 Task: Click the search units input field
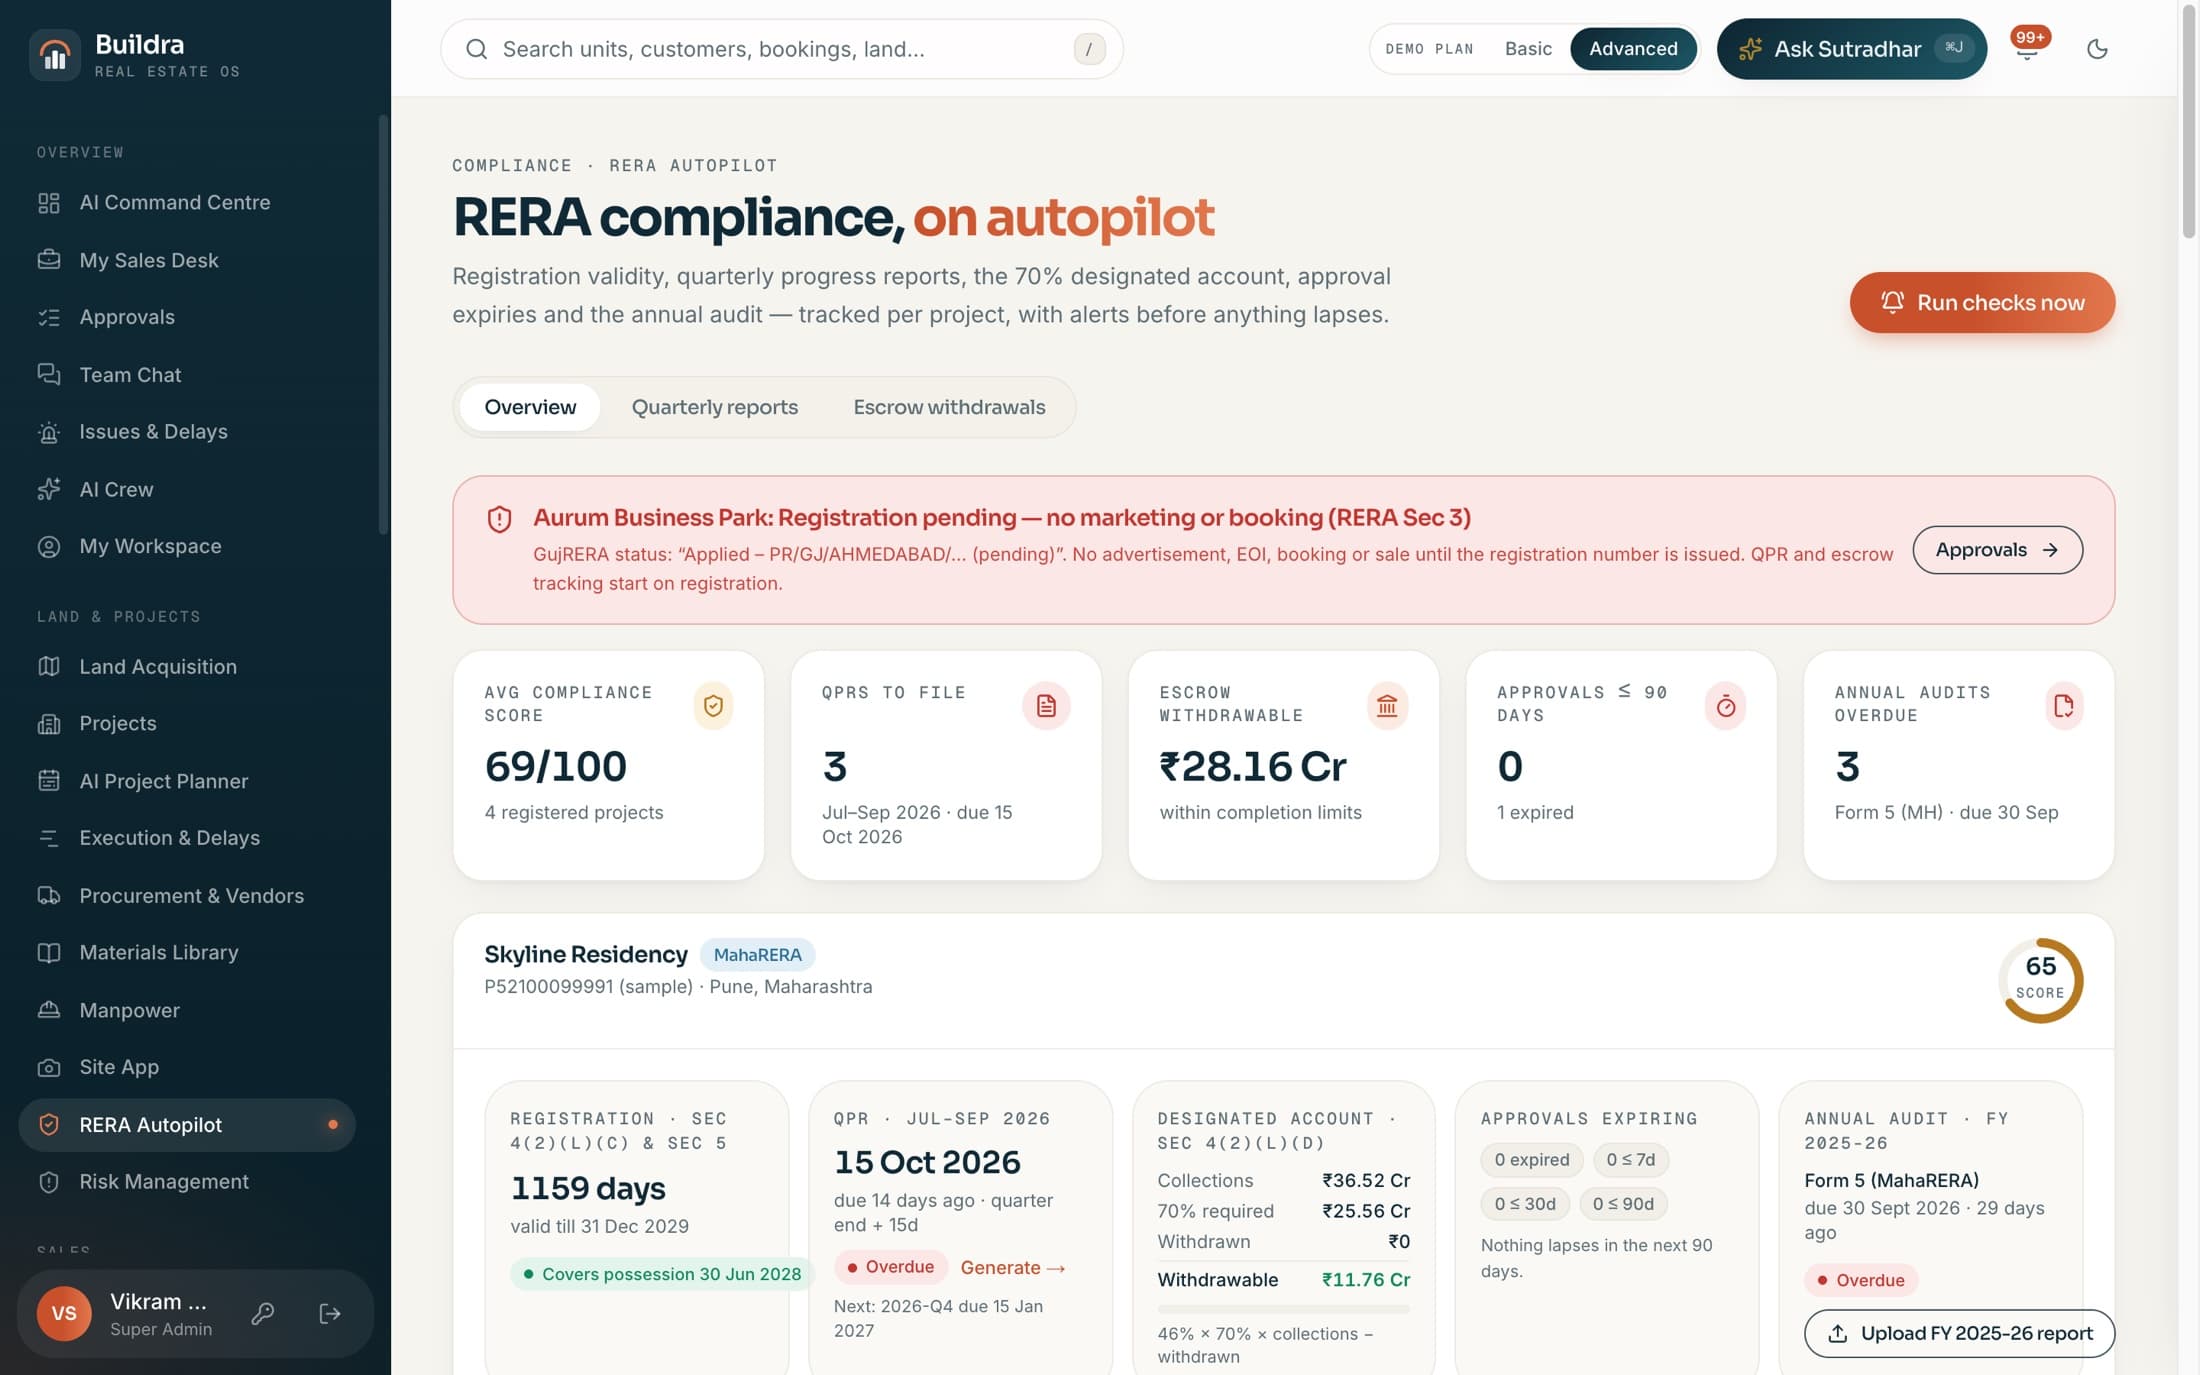click(782, 49)
